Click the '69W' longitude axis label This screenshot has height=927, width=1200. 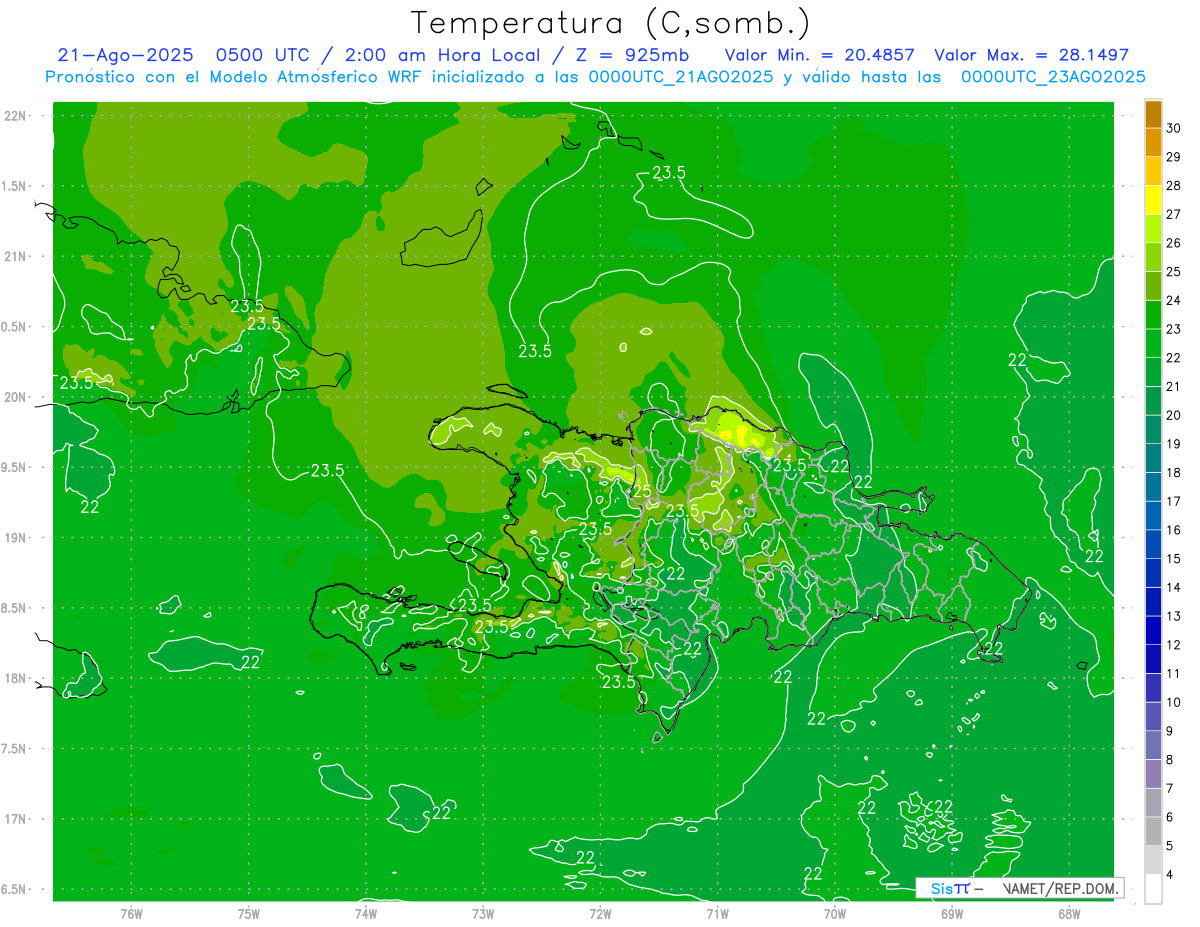point(952,913)
